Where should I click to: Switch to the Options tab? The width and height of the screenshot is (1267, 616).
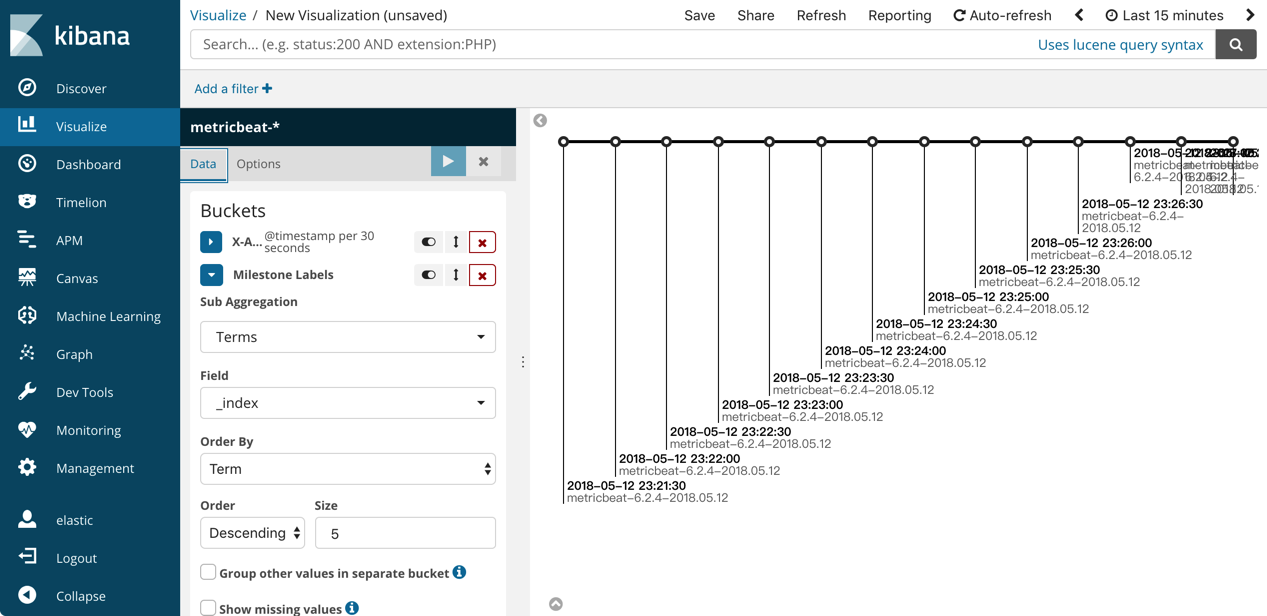point(258,164)
